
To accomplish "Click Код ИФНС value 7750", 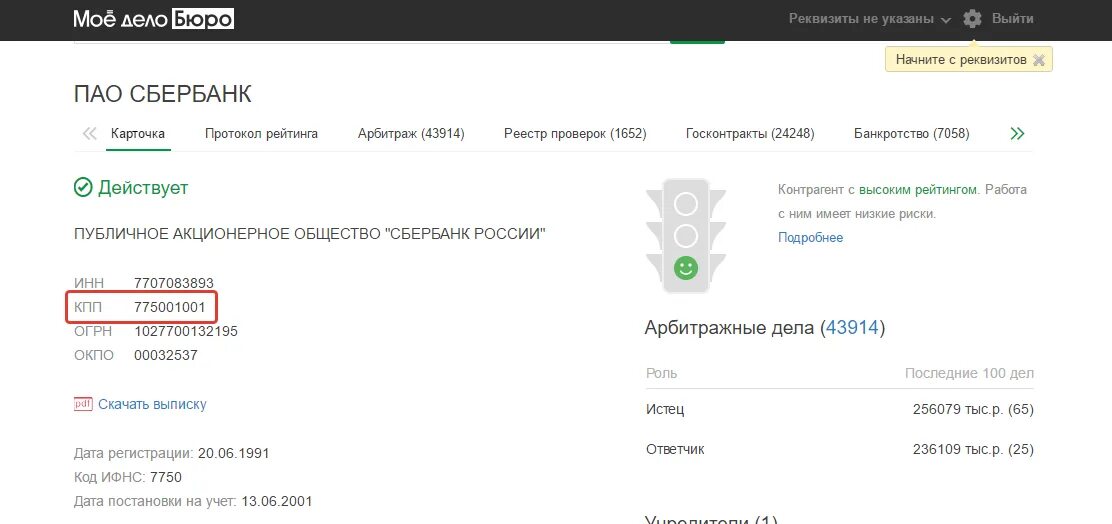I will (165, 477).
